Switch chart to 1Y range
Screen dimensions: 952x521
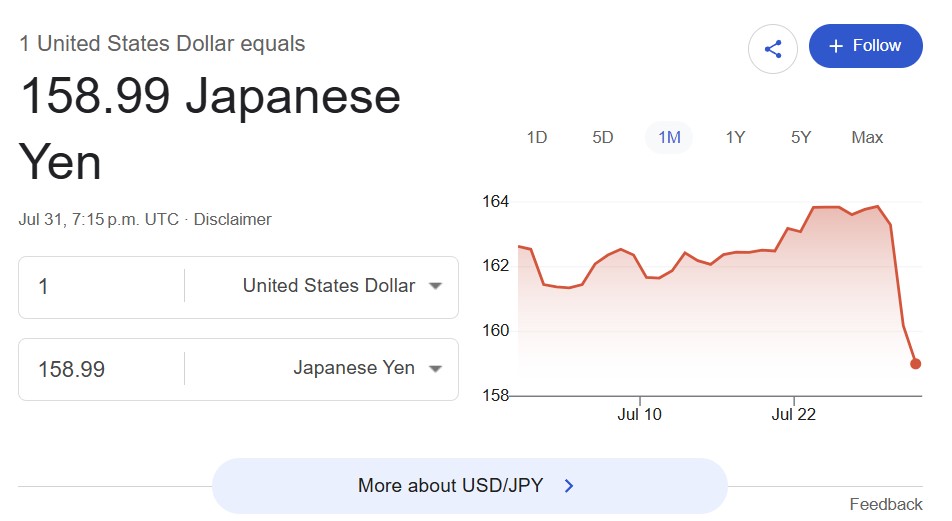click(x=735, y=137)
